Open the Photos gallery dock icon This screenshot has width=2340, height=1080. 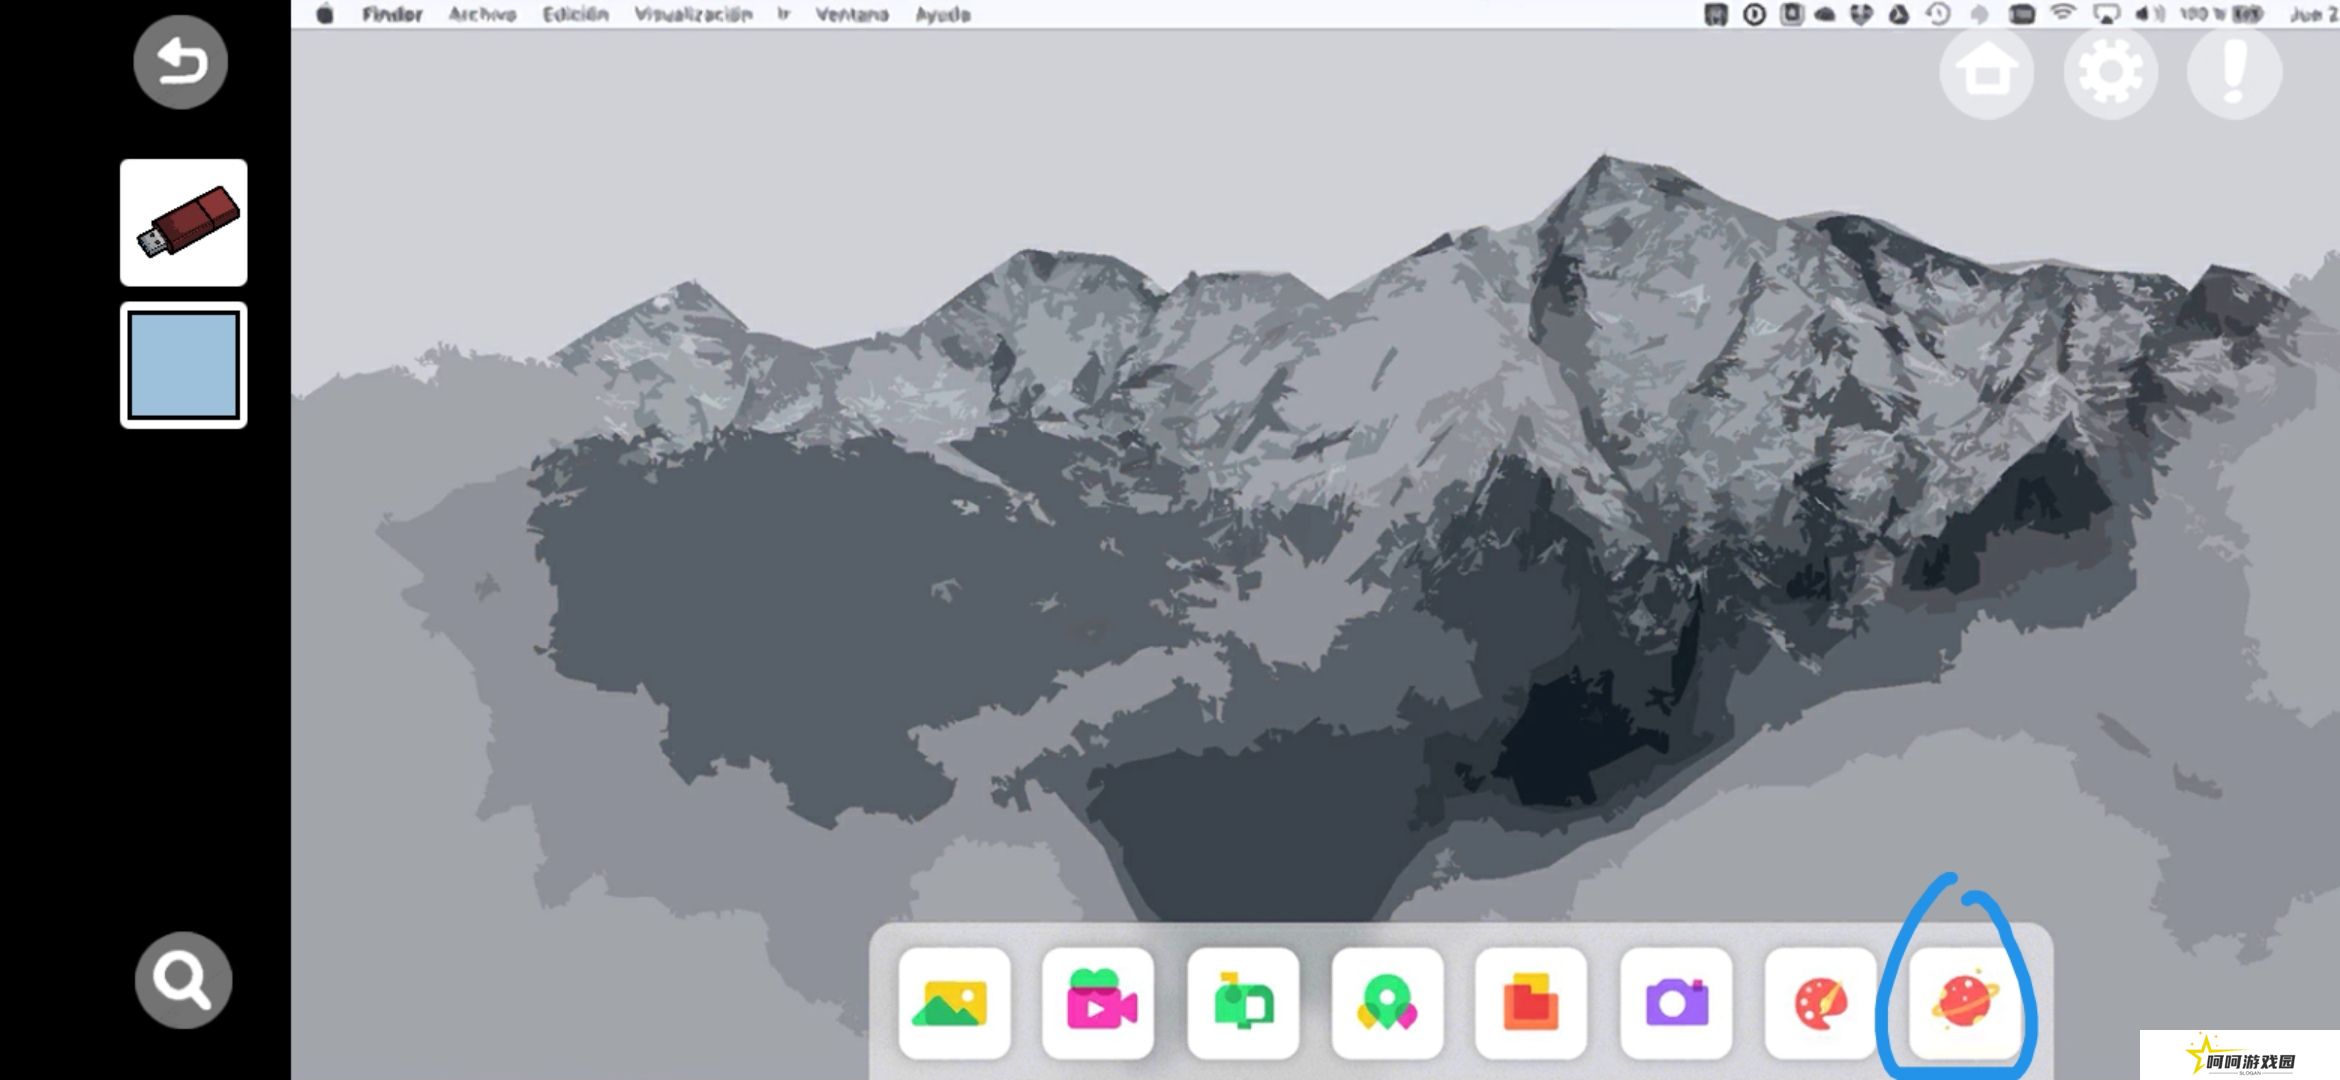pyautogui.click(x=954, y=1003)
